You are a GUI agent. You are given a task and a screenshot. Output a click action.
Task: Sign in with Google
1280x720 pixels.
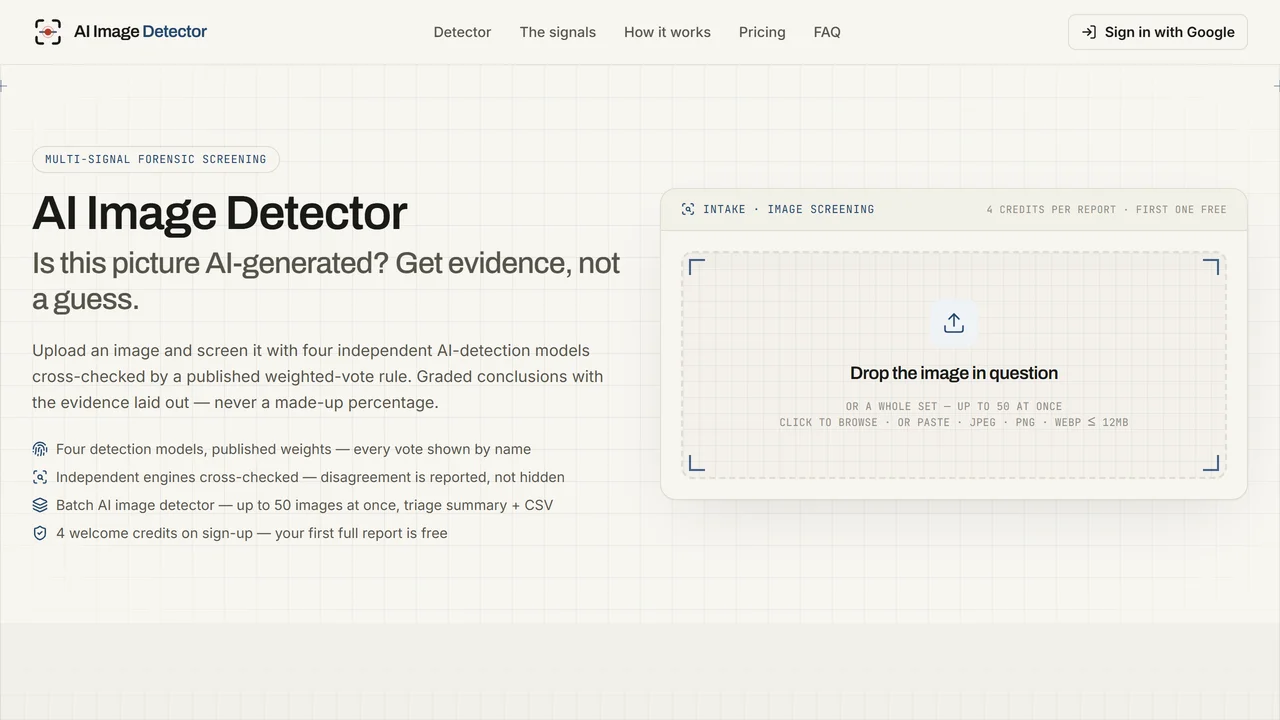pyautogui.click(x=1158, y=32)
